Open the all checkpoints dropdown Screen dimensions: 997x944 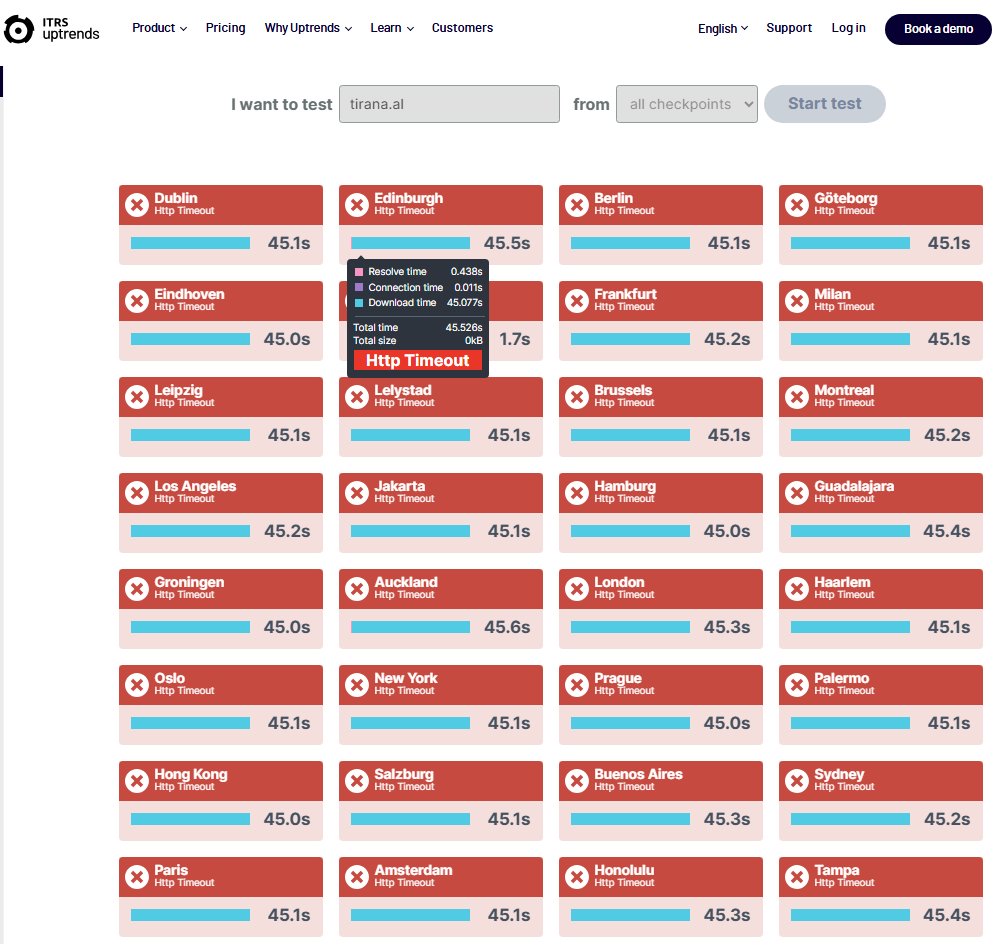686,104
